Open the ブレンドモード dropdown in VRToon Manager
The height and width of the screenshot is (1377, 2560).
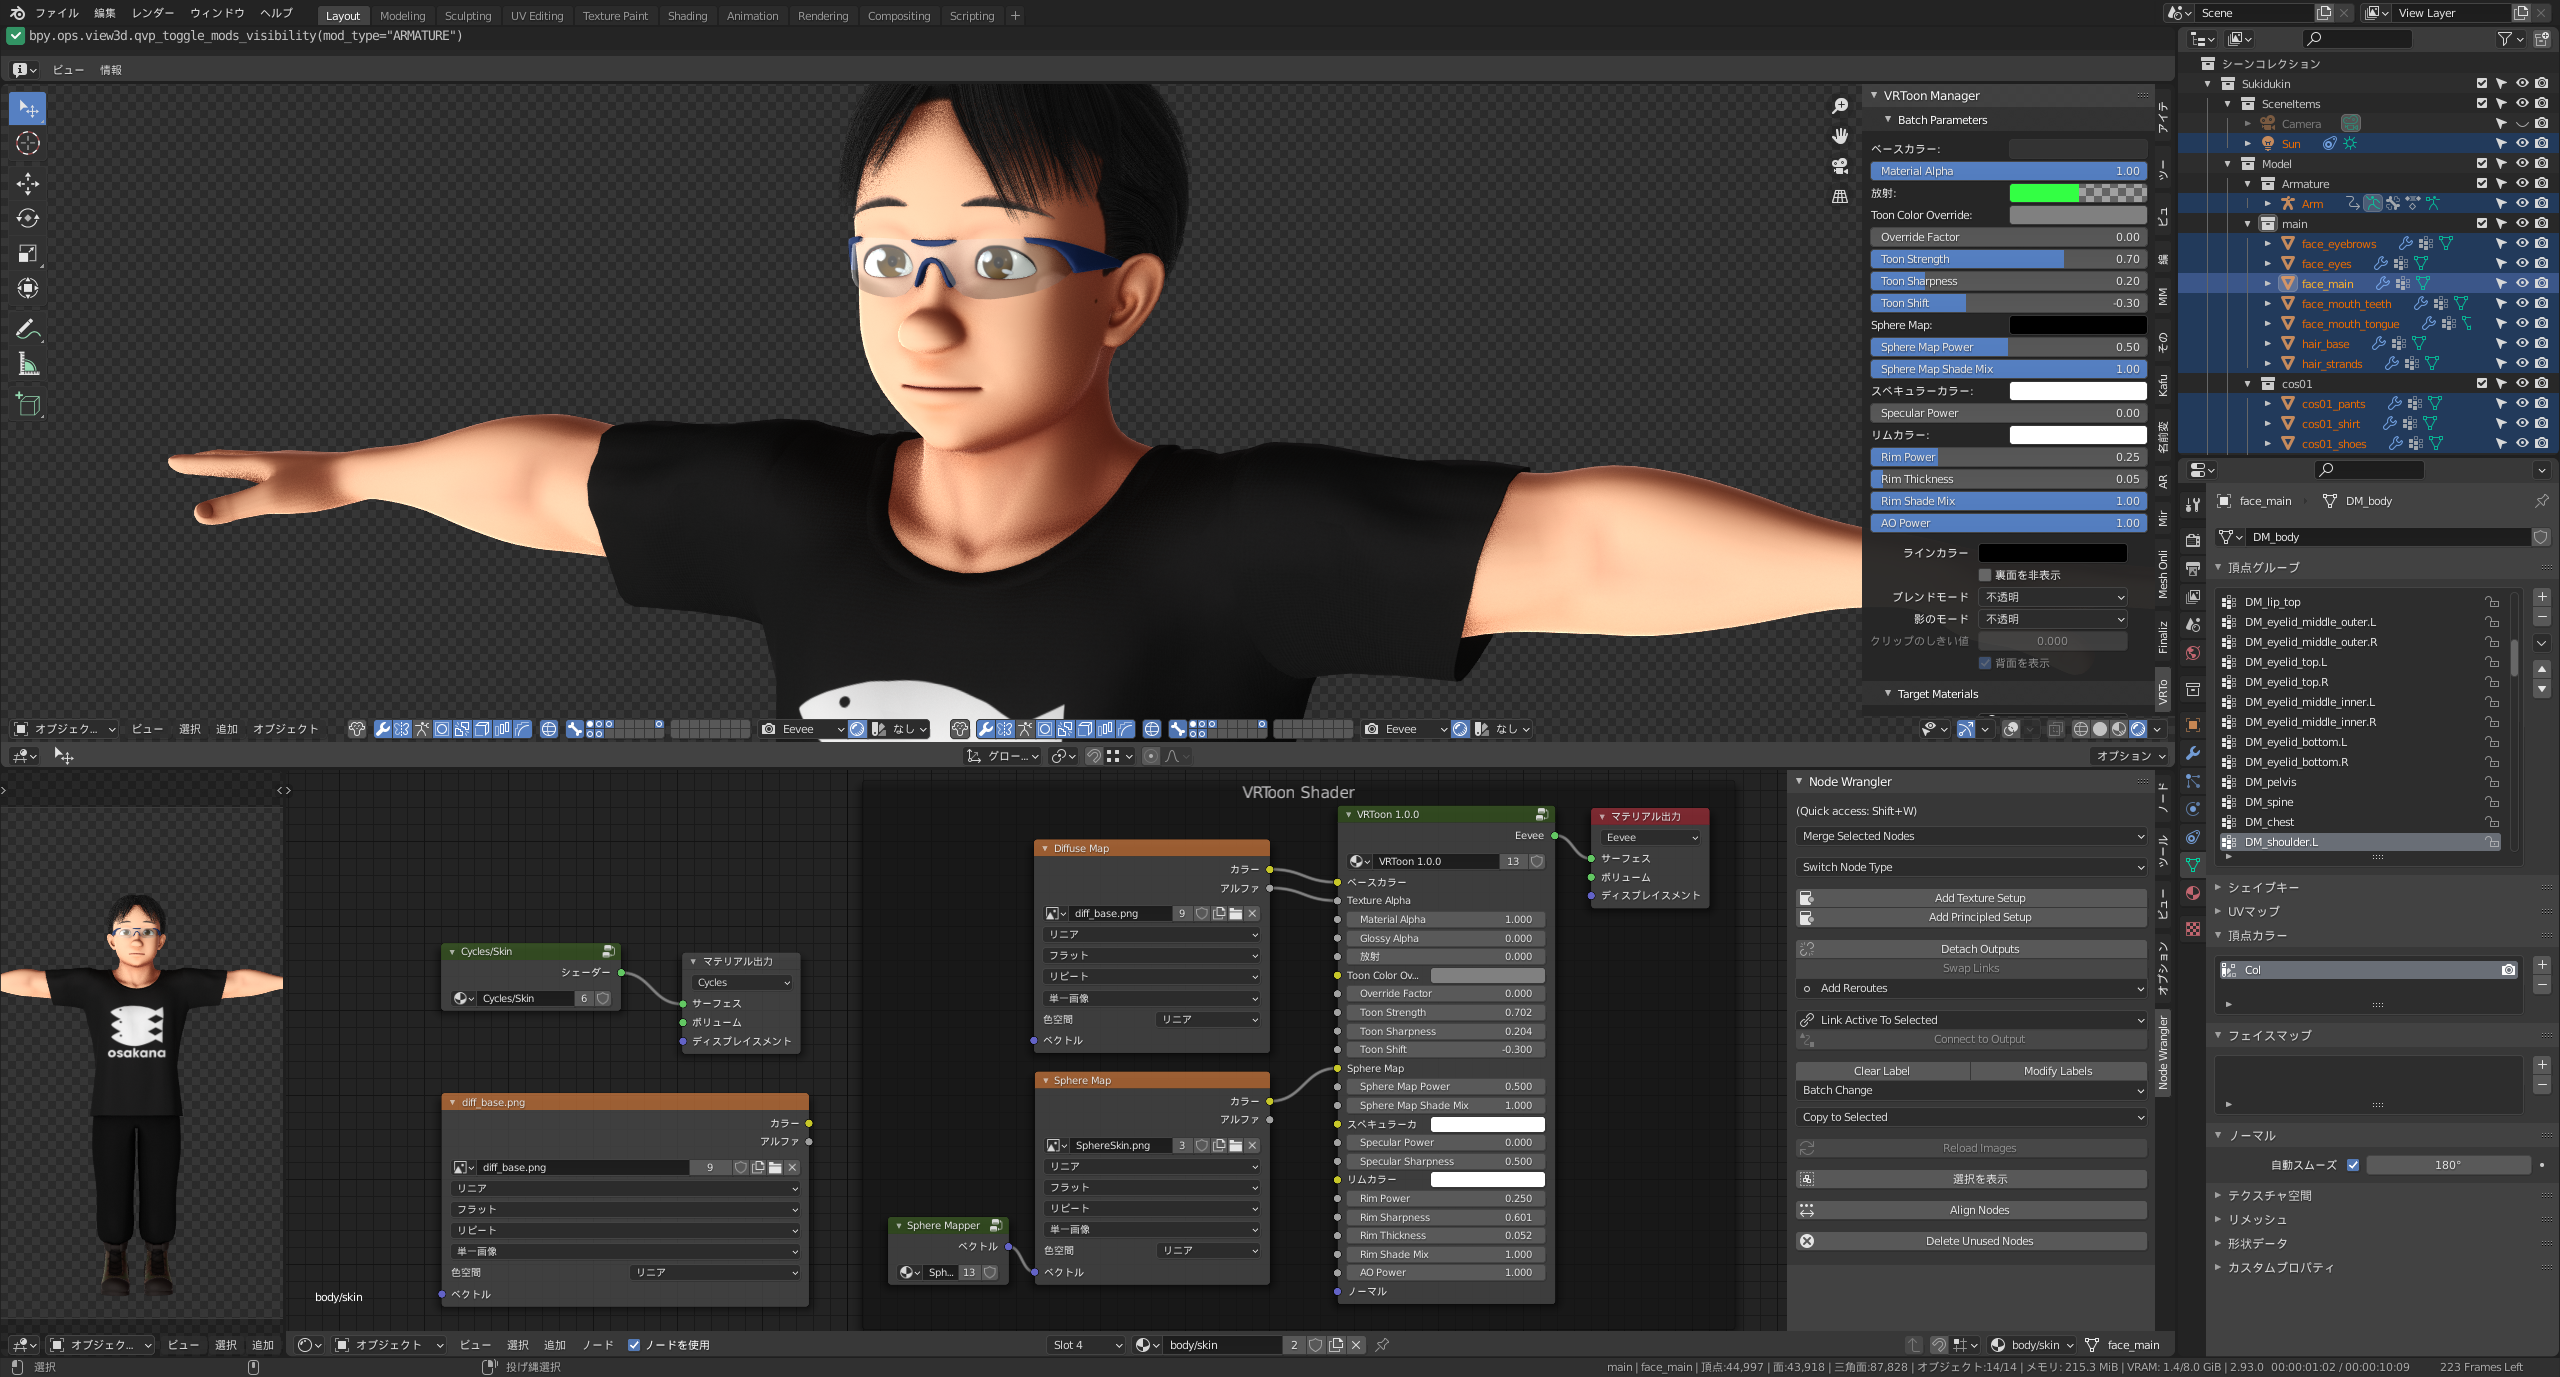pyautogui.click(x=2052, y=596)
